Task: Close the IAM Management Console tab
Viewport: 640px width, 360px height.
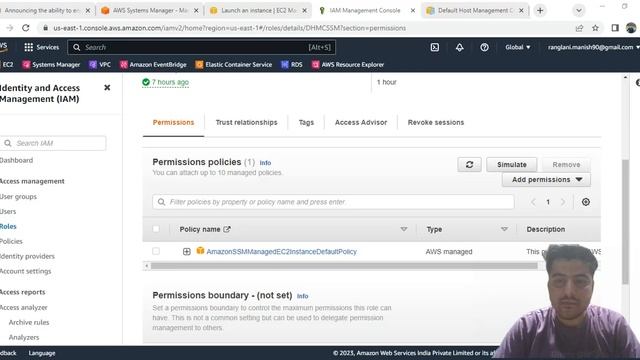Action: pyautogui.click(x=413, y=10)
